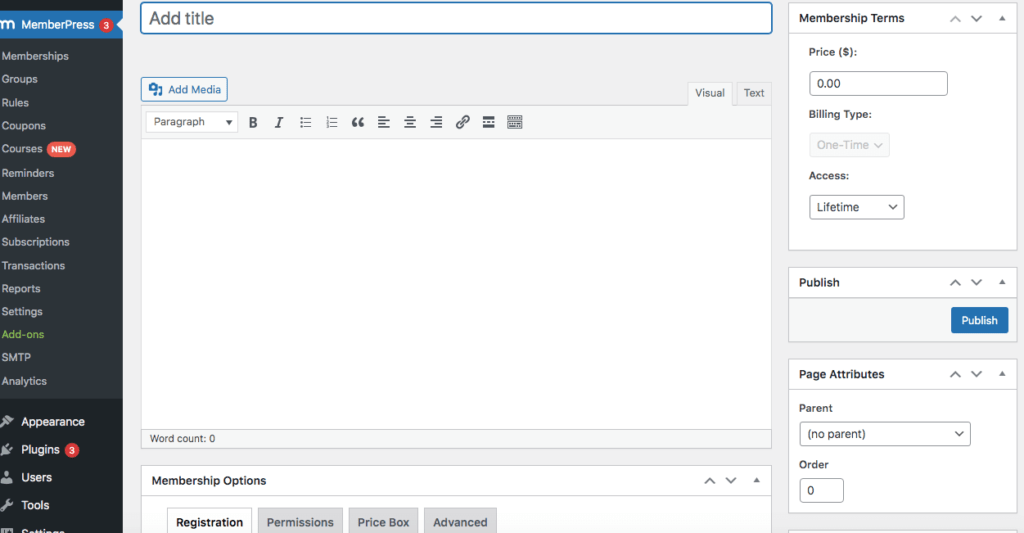Insert the Read More tag
The width and height of the screenshot is (1024, 533).
point(489,122)
